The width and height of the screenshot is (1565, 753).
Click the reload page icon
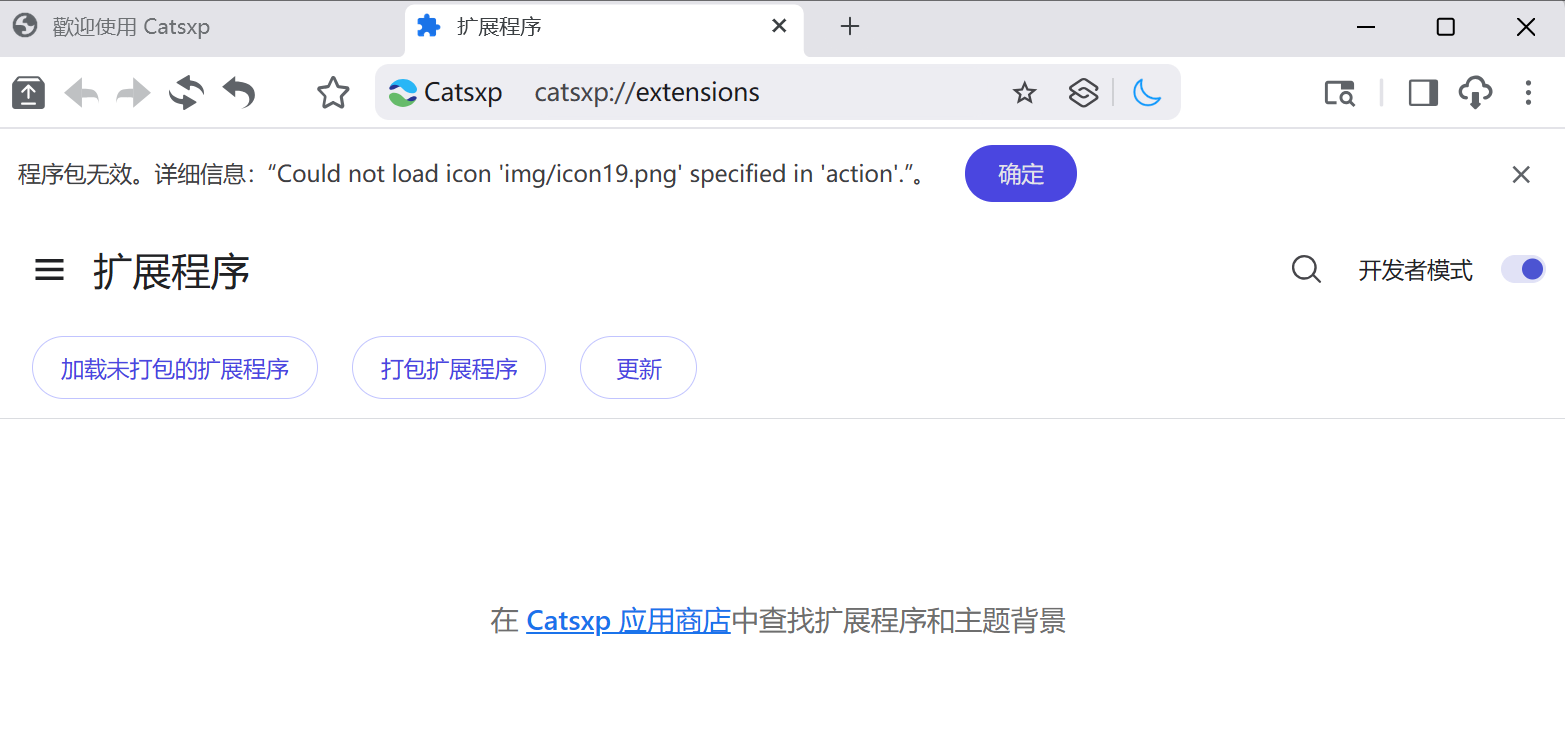tap(186, 93)
